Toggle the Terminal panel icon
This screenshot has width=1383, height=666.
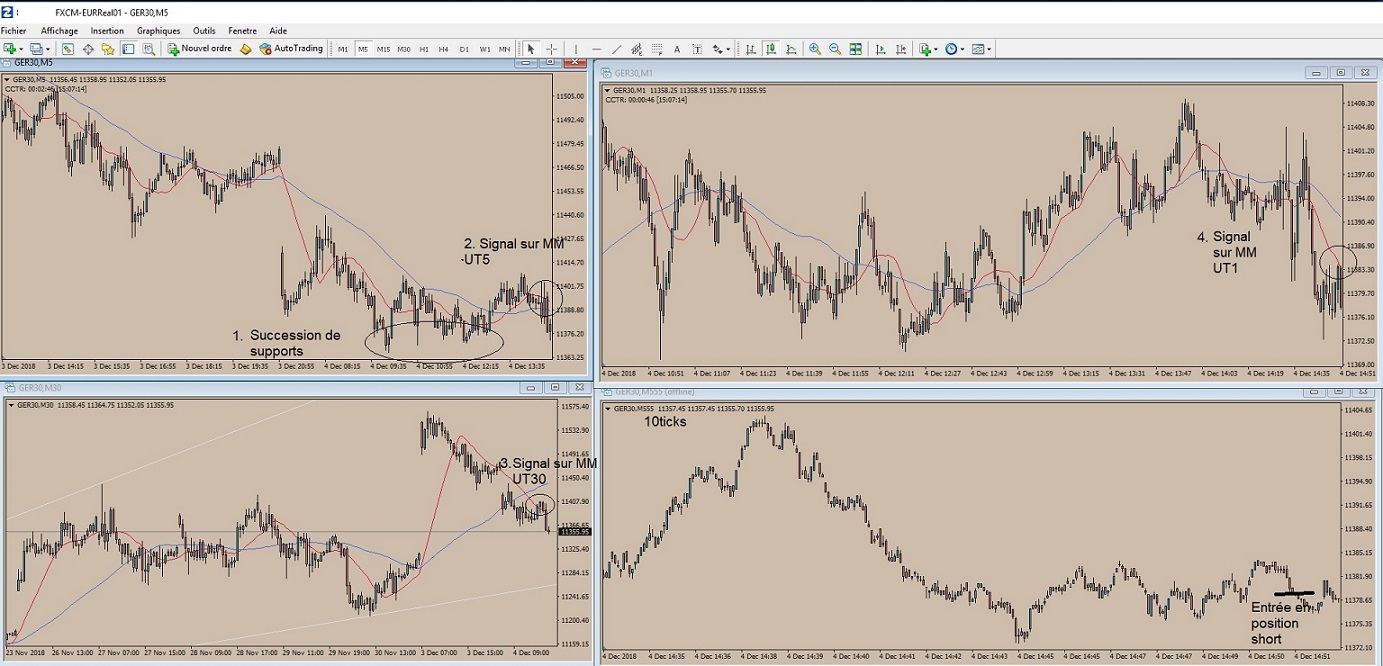[128, 49]
